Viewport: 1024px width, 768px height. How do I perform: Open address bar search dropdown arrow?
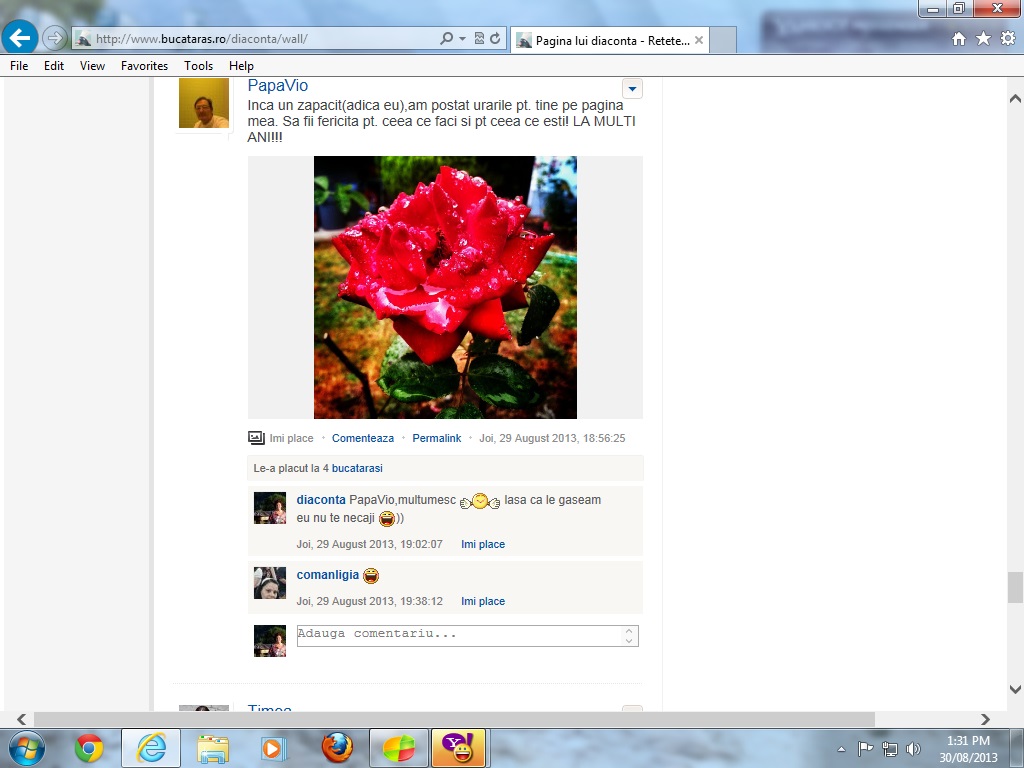tap(462, 39)
